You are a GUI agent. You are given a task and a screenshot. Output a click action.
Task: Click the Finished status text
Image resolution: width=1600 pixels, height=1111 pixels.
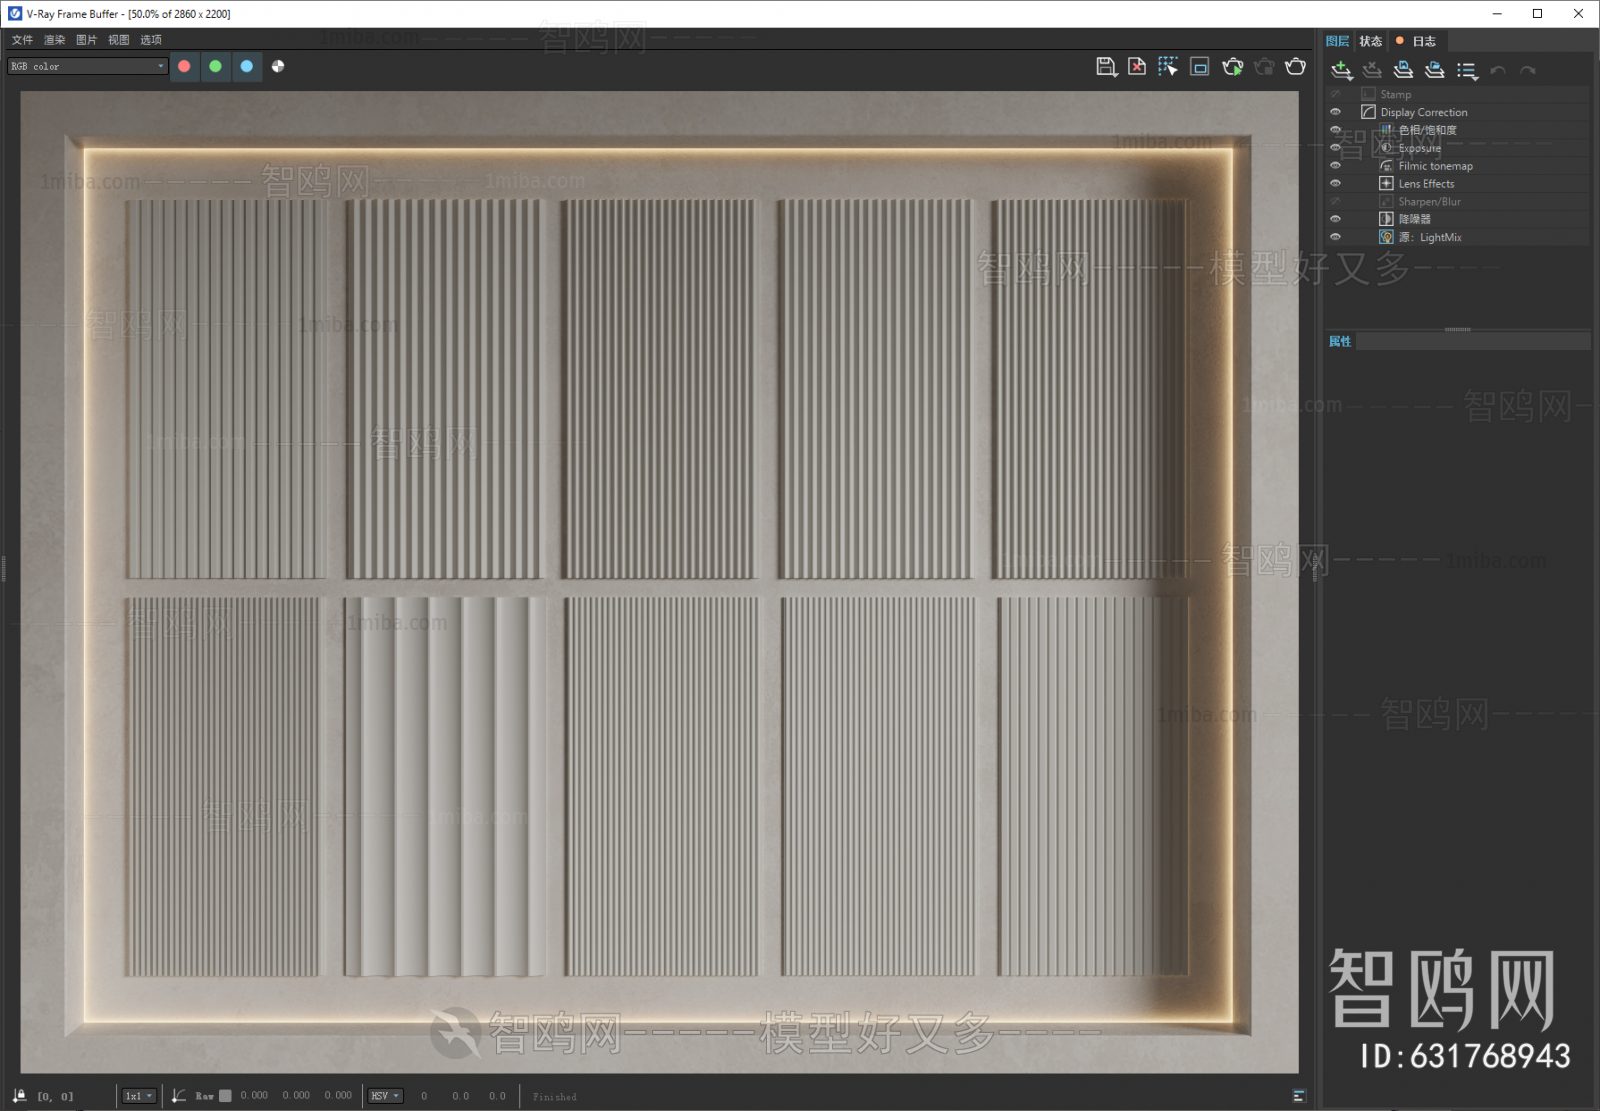(x=554, y=1097)
